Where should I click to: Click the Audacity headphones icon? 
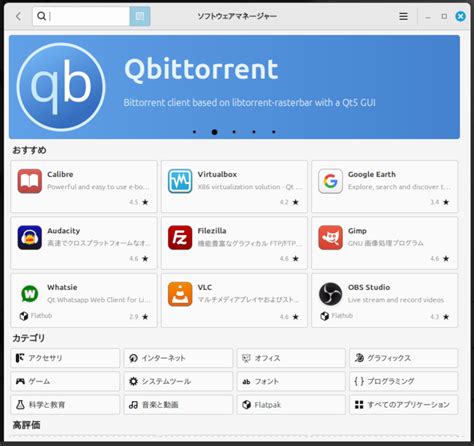click(x=30, y=238)
